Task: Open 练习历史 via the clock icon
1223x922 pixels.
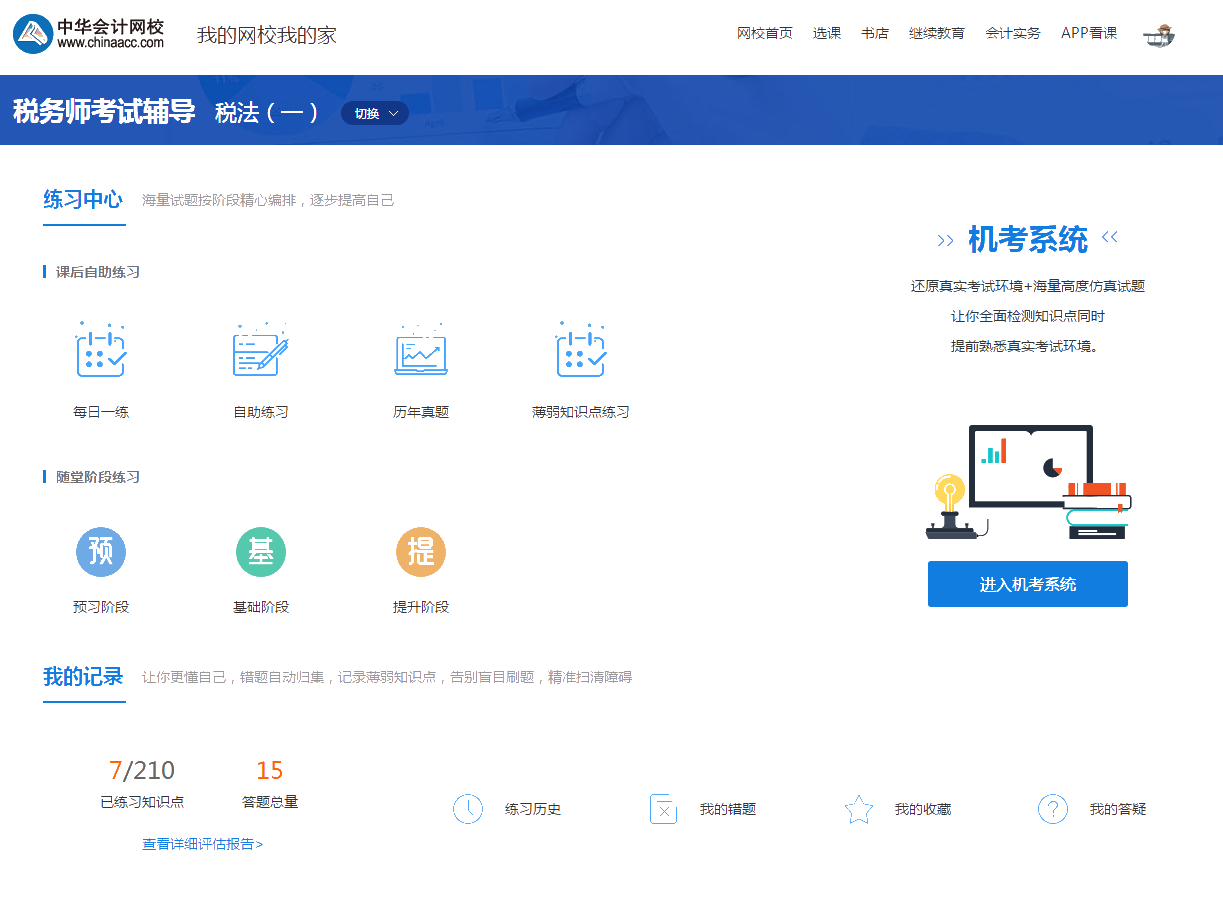Action: 468,808
